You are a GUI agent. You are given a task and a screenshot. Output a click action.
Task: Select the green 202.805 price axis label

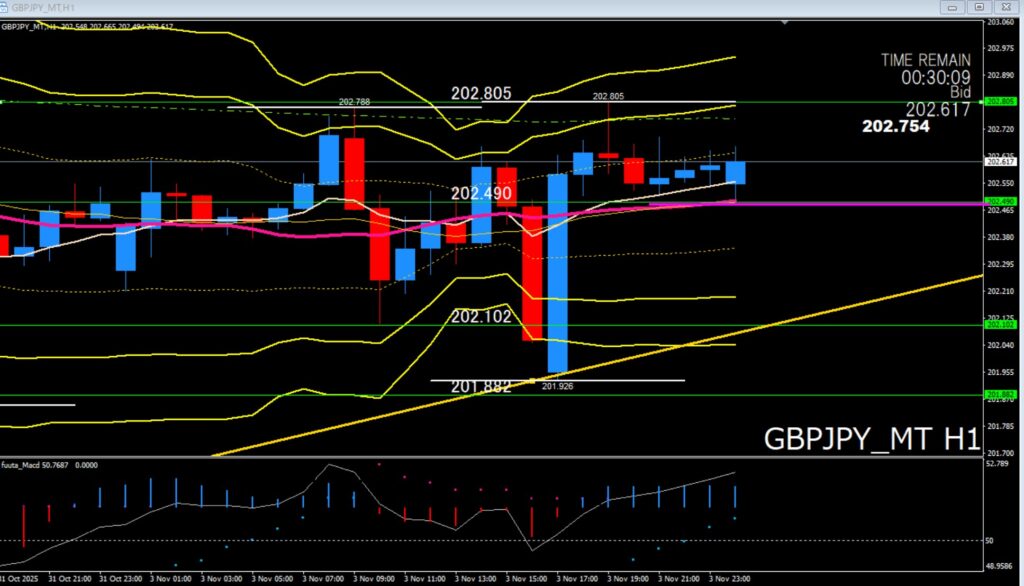click(1000, 102)
